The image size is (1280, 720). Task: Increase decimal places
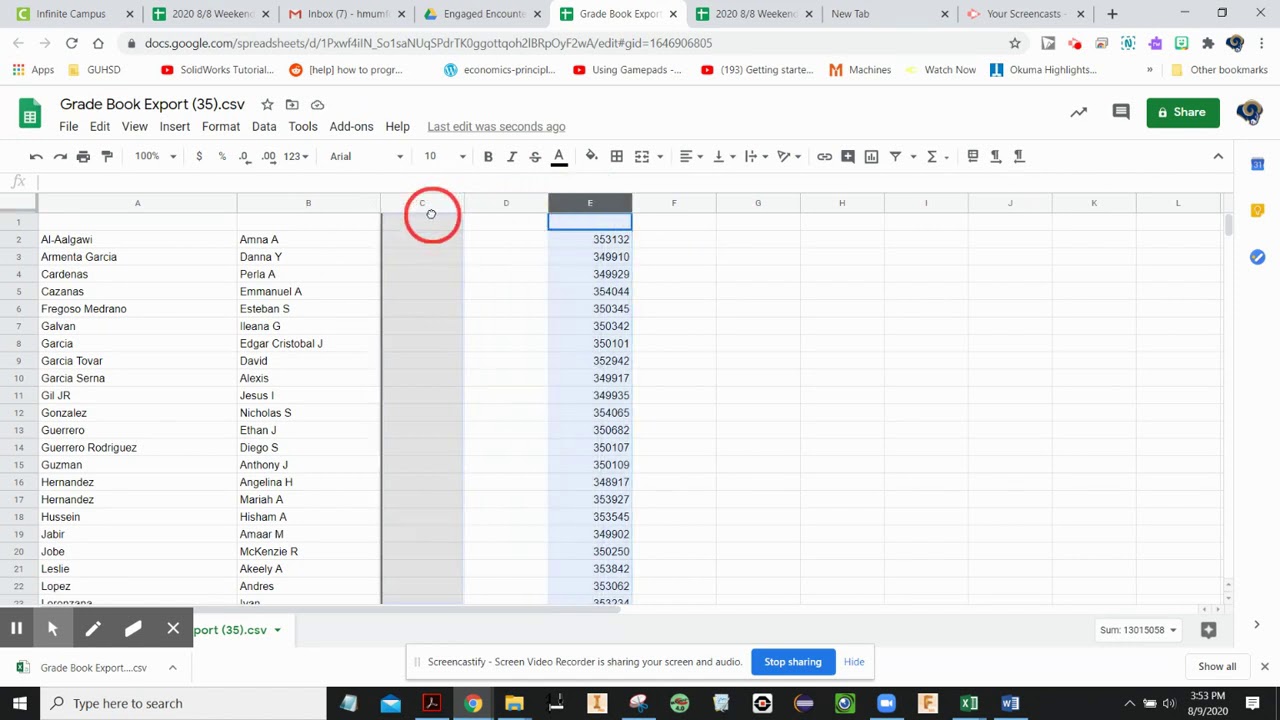[x=269, y=156]
